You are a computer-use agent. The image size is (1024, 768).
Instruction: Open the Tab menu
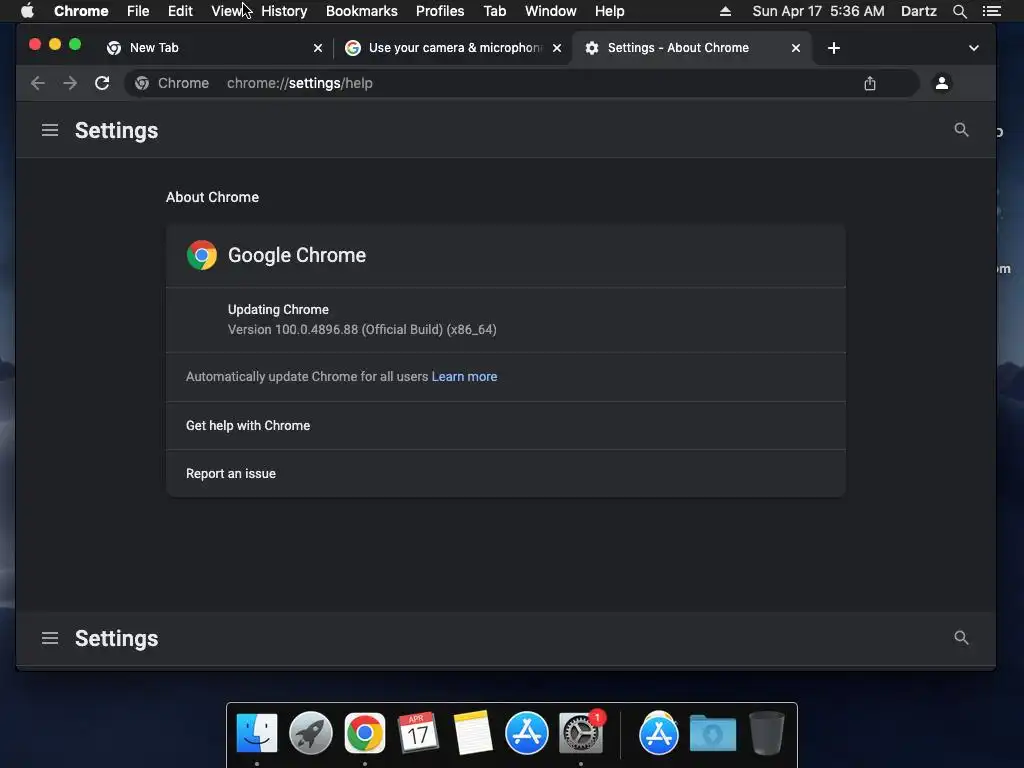tap(494, 11)
